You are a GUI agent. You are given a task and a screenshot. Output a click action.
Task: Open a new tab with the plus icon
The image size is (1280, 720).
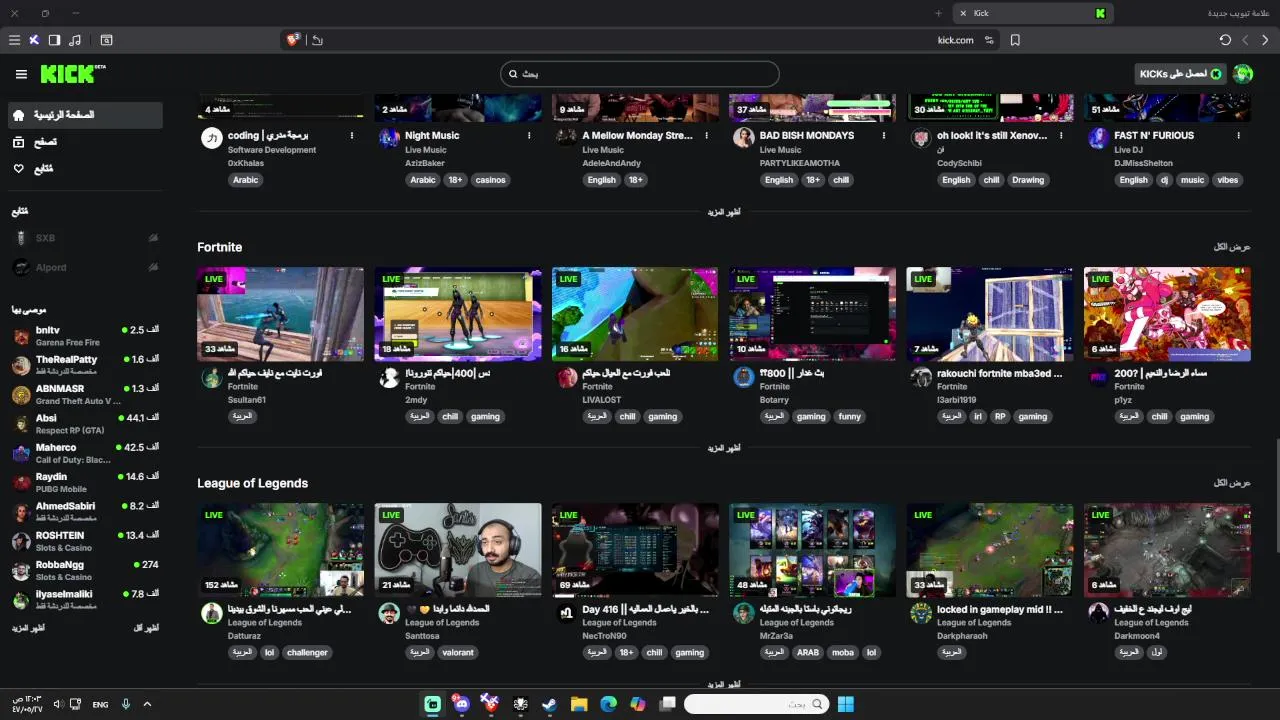coord(938,13)
